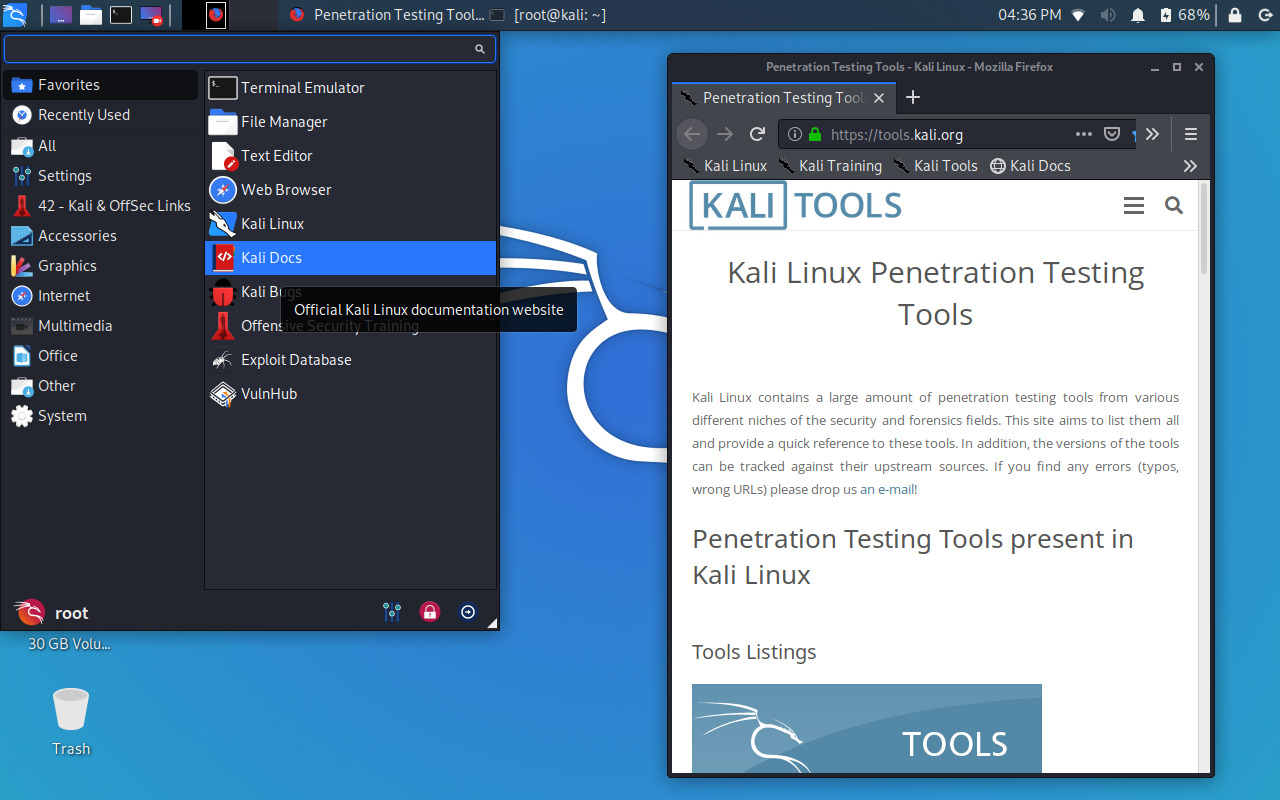
Task: Lock the screen via the red padlock icon
Action: point(430,611)
